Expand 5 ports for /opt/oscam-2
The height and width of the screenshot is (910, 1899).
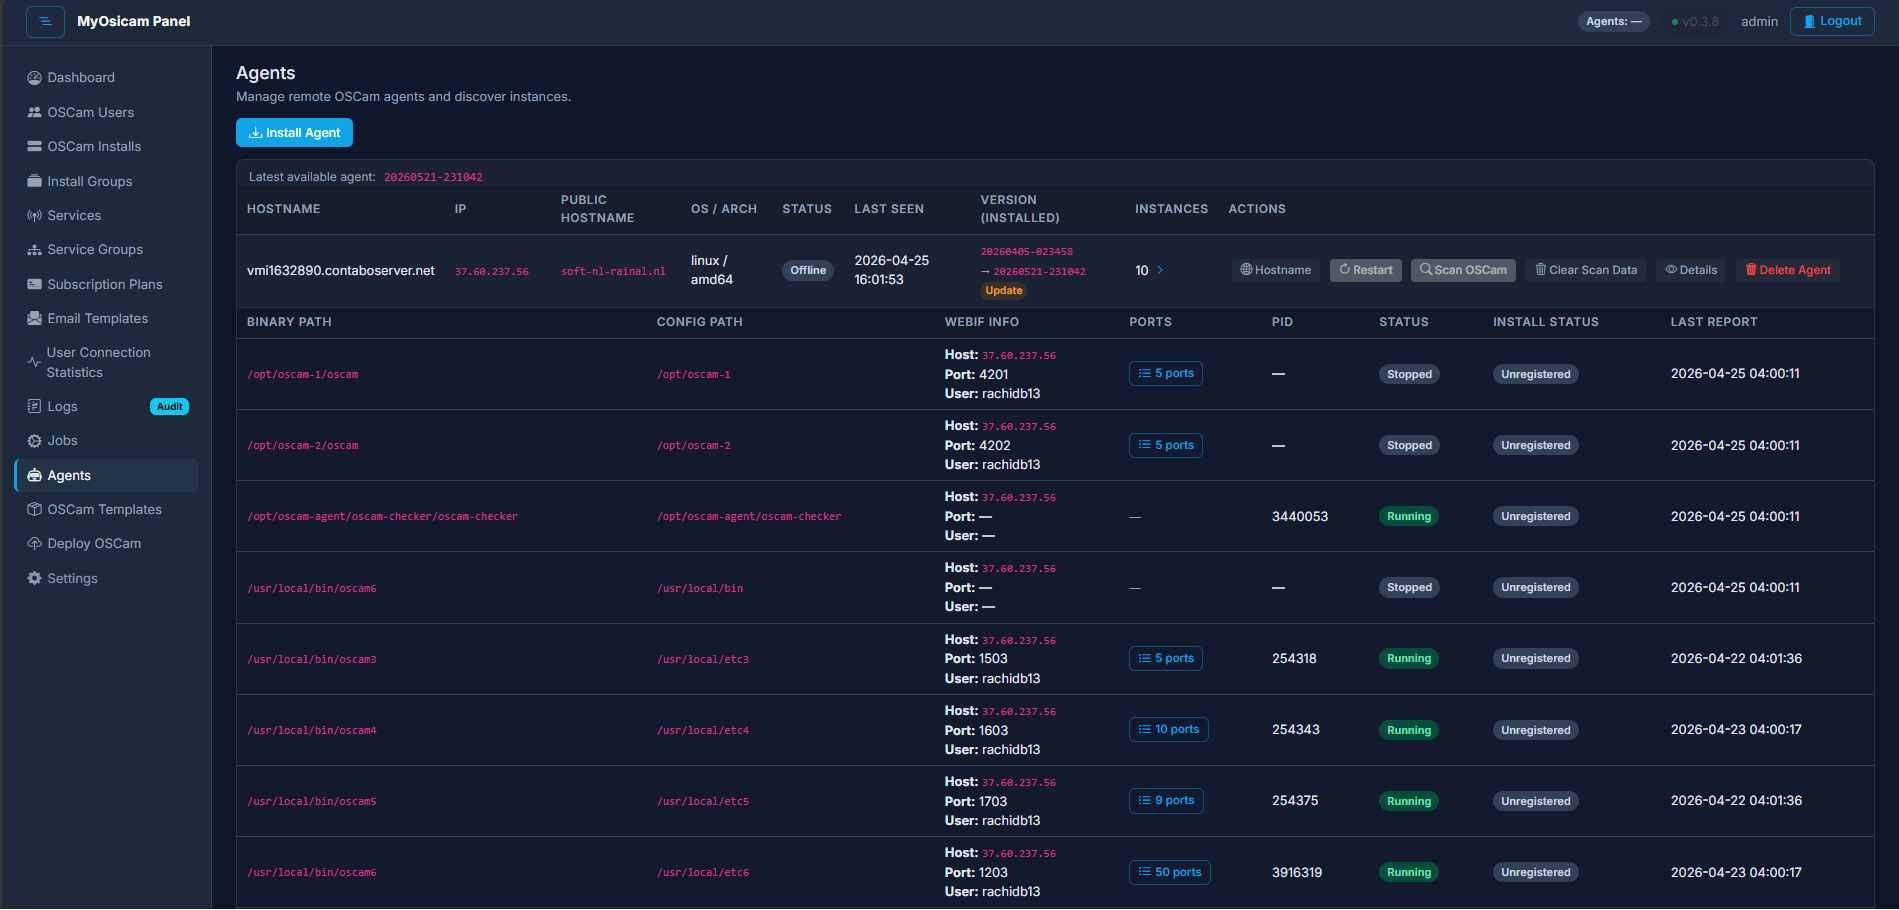coord(1166,445)
